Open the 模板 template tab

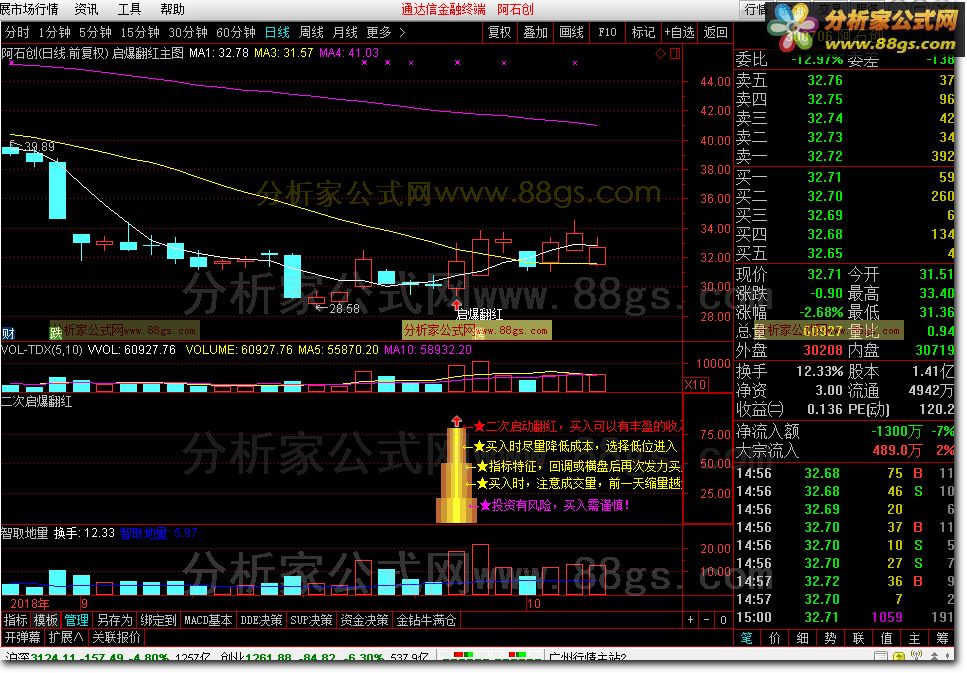(46, 620)
